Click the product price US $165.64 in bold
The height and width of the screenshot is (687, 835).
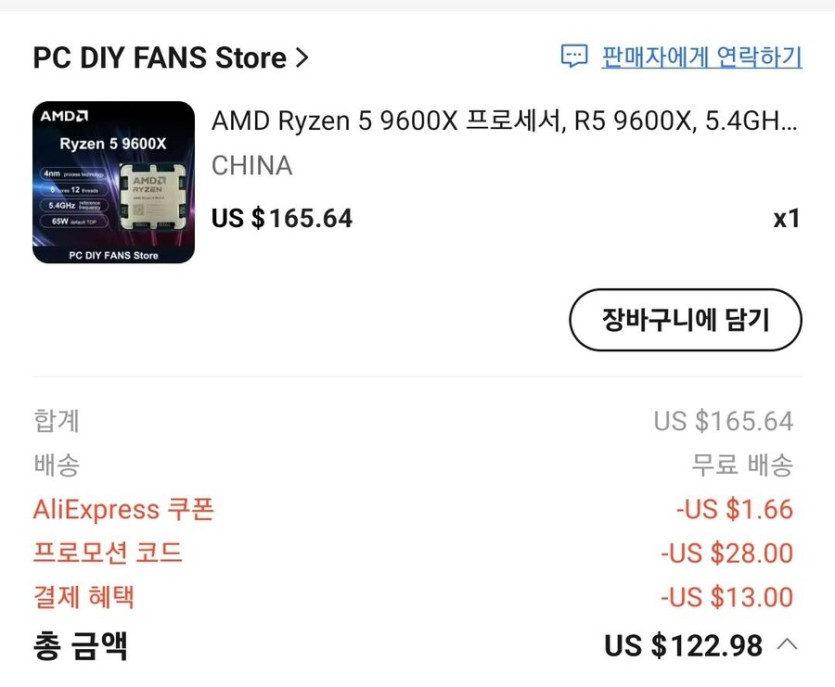tap(282, 218)
